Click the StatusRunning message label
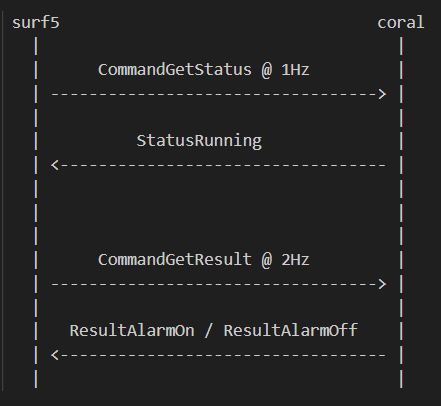Image resolution: width=441 pixels, height=406 pixels. 199,141
